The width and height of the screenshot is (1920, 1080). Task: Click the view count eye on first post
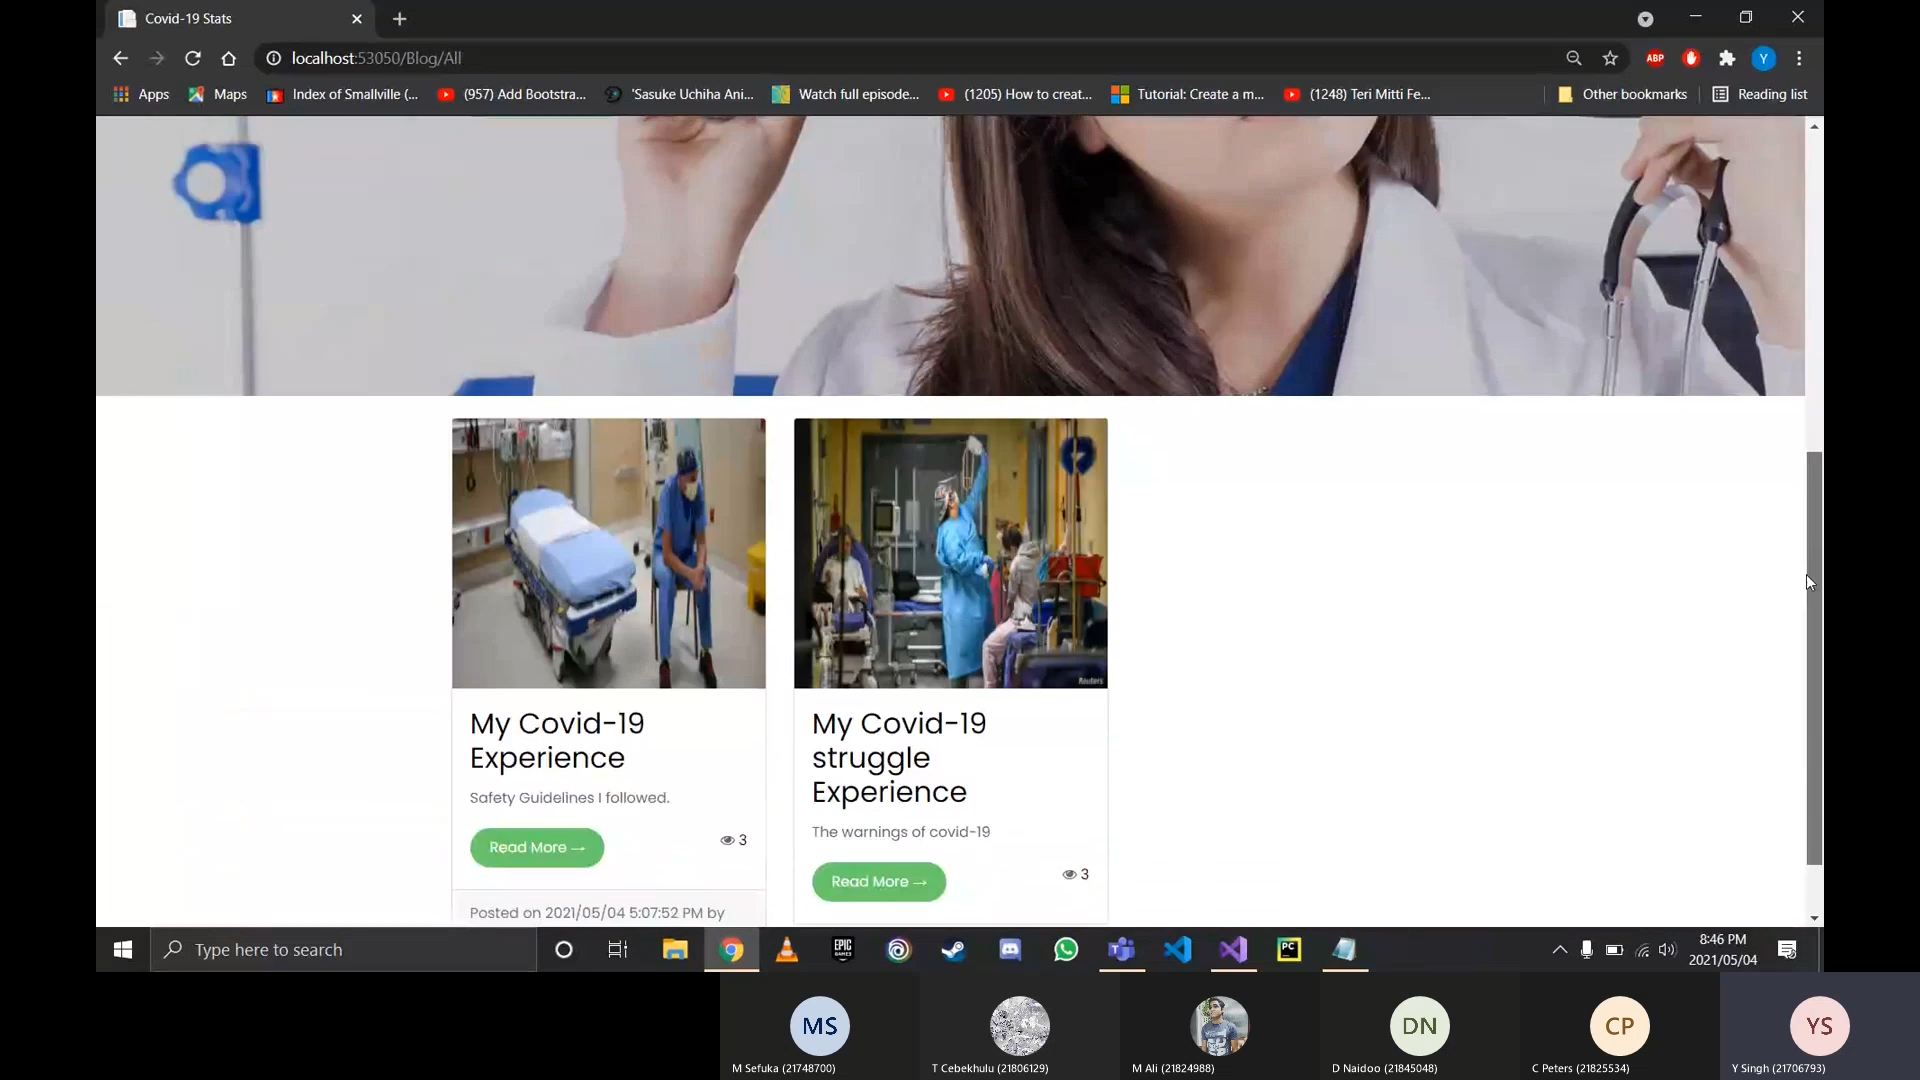pyautogui.click(x=727, y=840)
